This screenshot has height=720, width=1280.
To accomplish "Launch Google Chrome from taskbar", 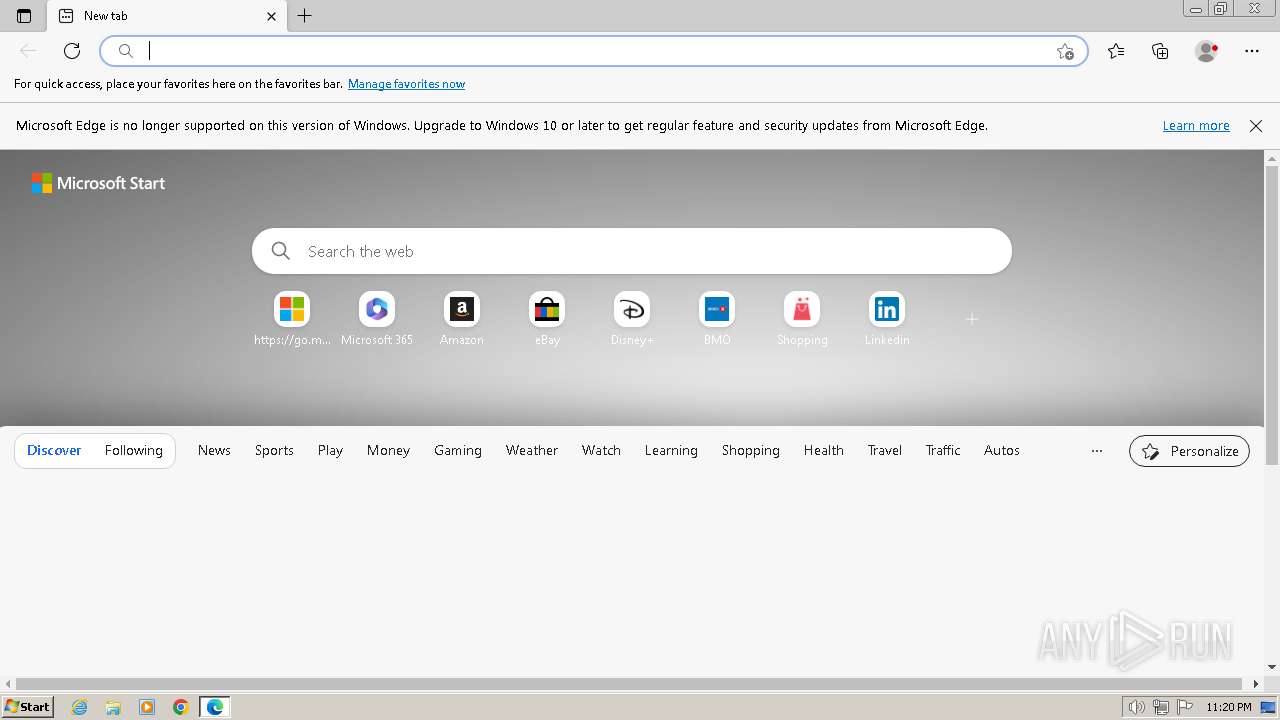I will coord(181,707).
